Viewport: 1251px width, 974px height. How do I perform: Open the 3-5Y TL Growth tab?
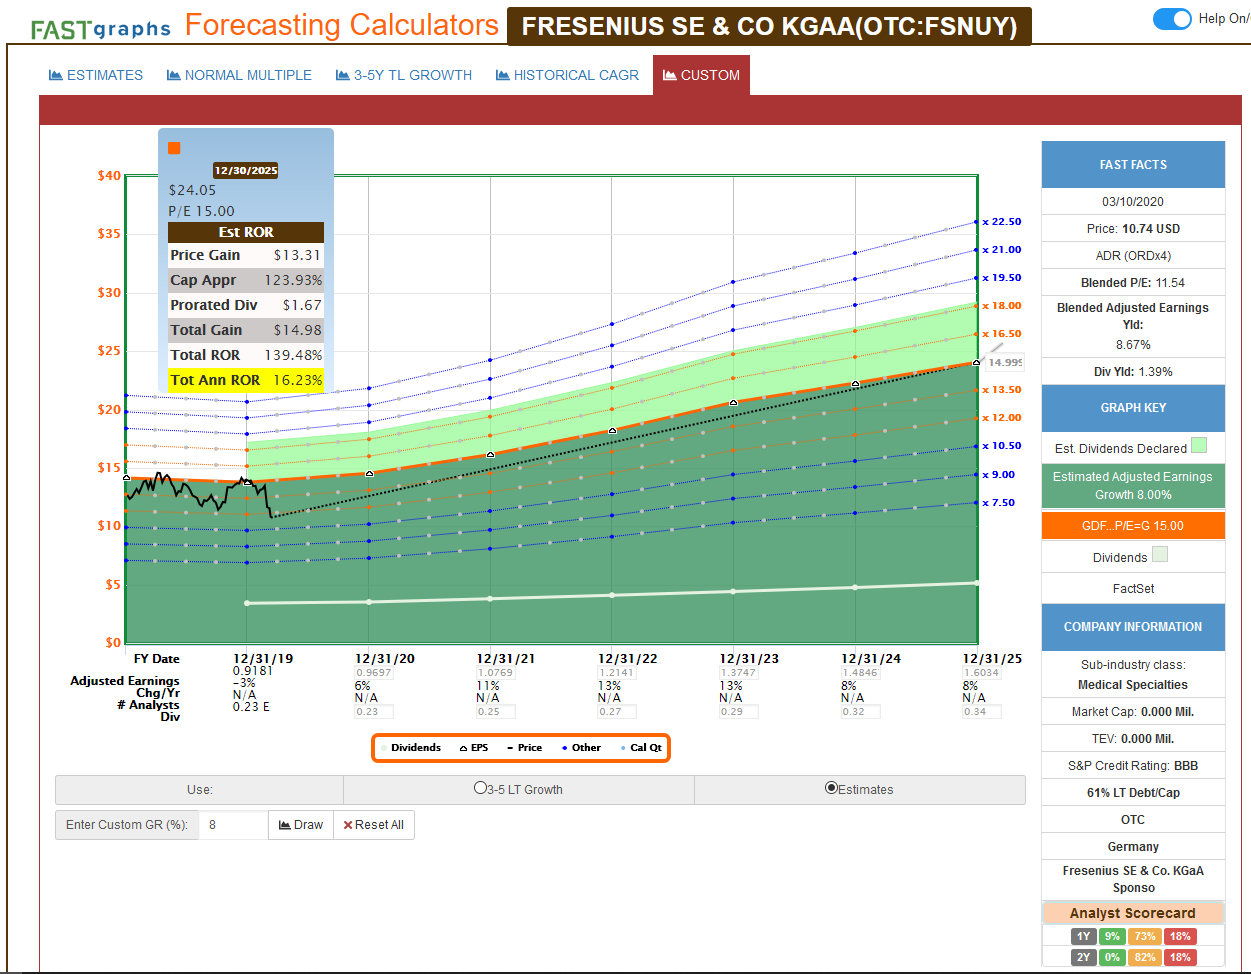[x=404, y=75]
